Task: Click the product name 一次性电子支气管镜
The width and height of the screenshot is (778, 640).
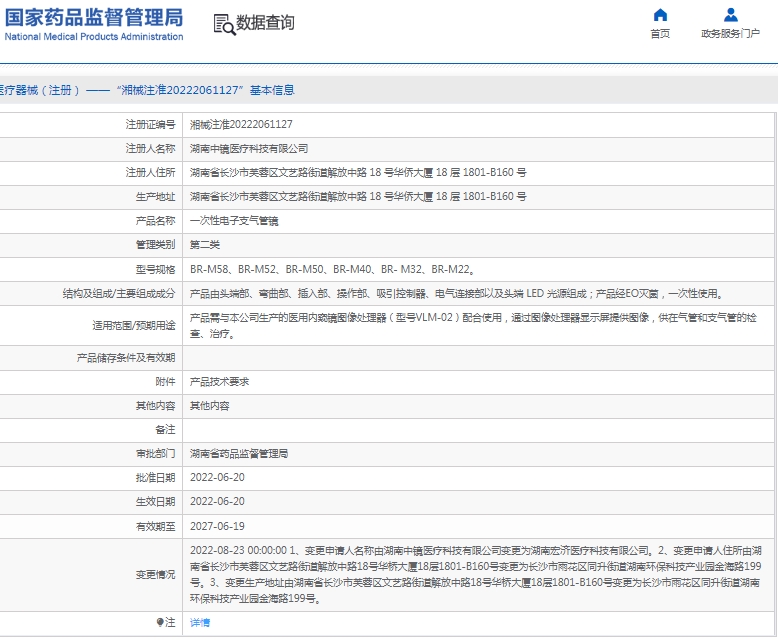Action: (x=234, y=220)
